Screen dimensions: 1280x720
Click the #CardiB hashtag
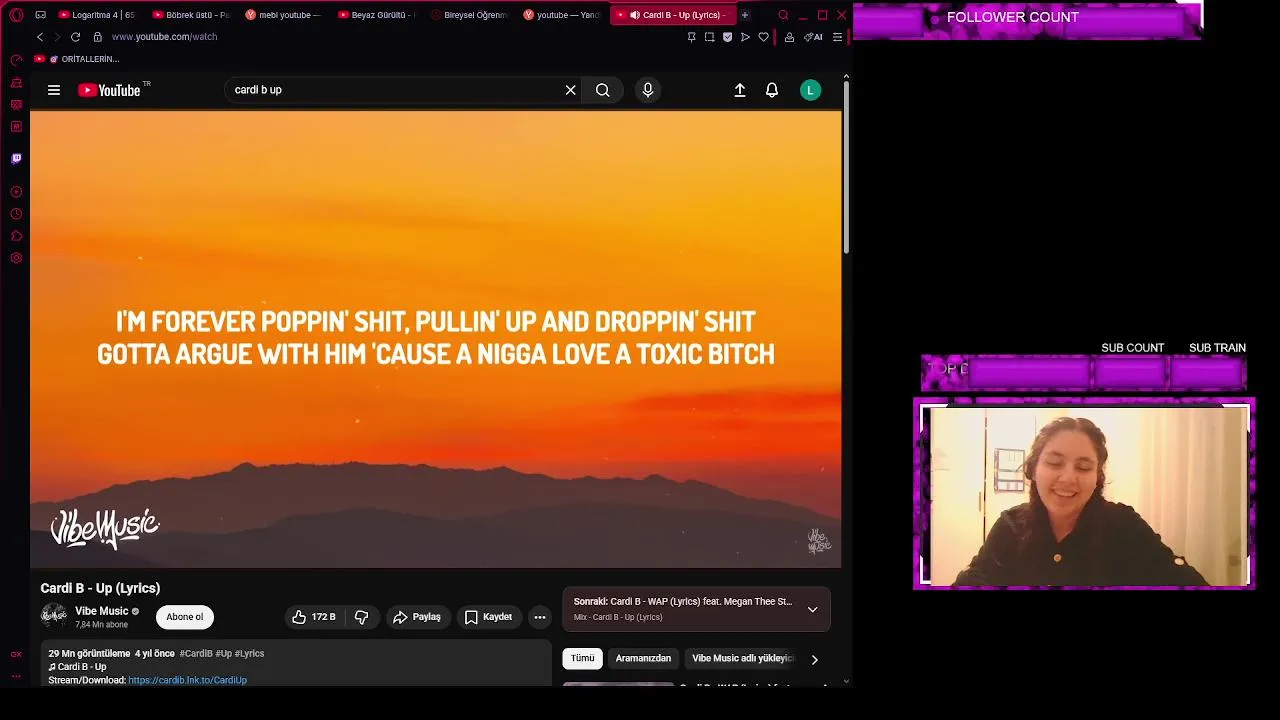coord(196,654)
